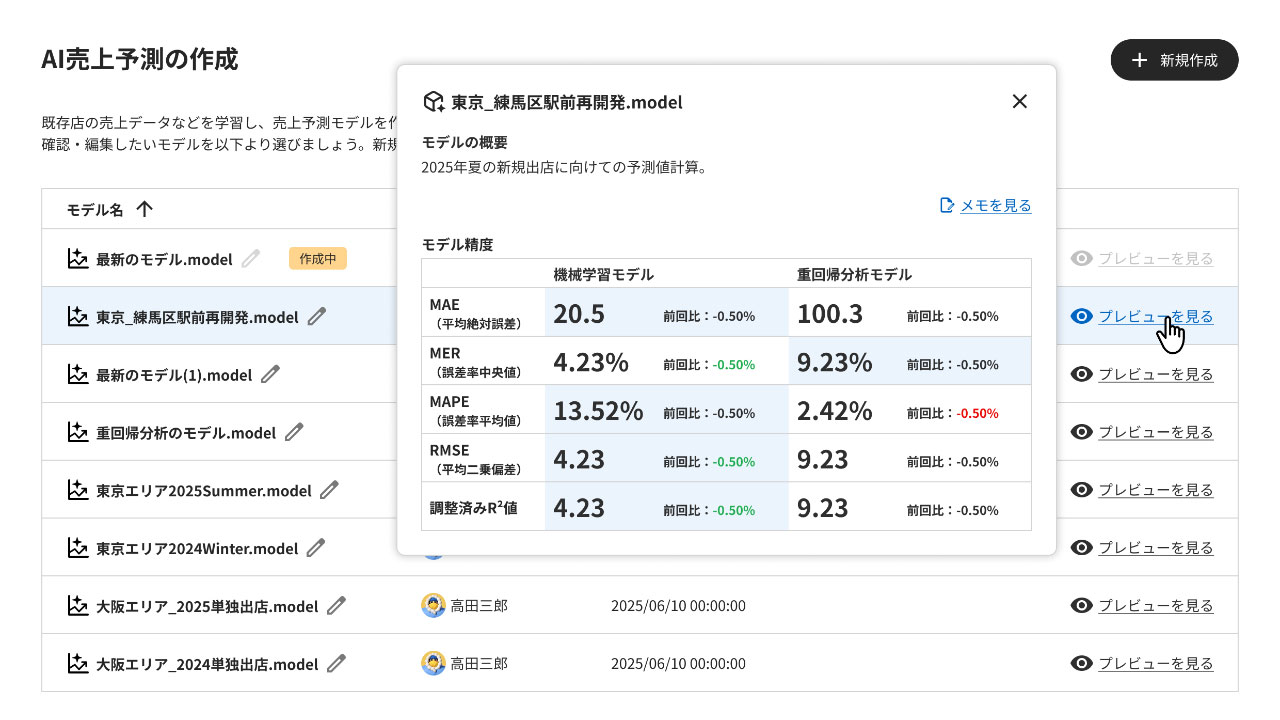Click pencil icon beside 東京エリア2024Winter.model

point(316,548)
